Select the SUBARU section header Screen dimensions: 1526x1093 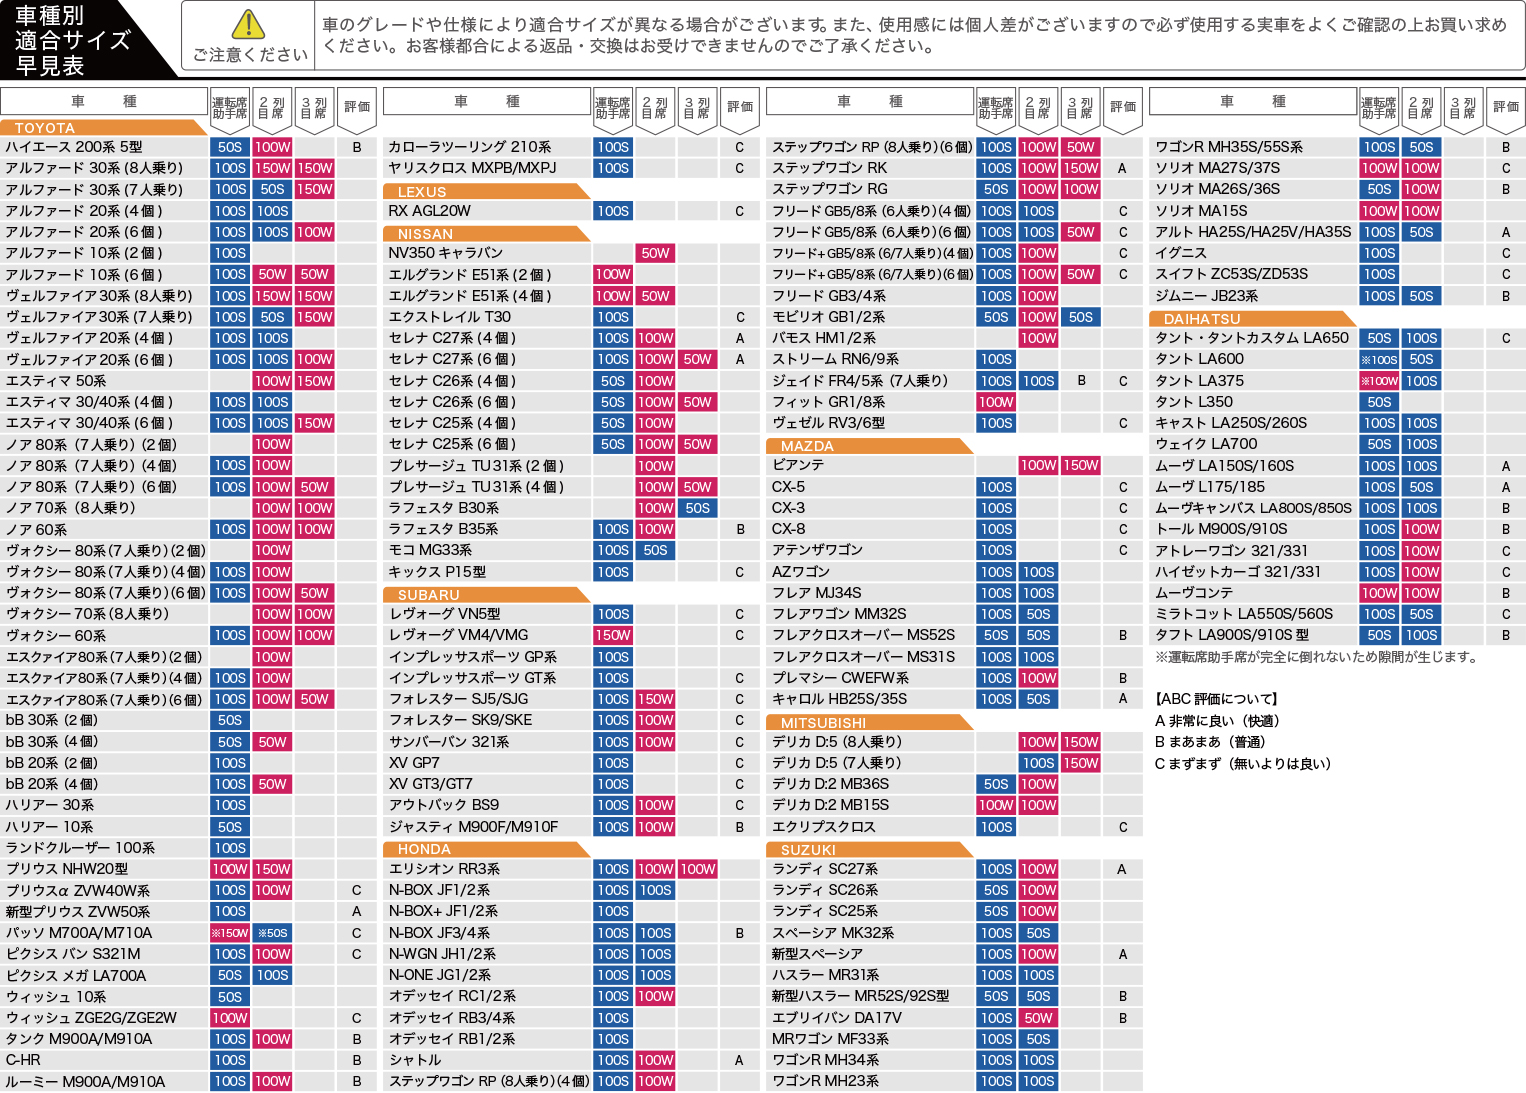point(428,595)
